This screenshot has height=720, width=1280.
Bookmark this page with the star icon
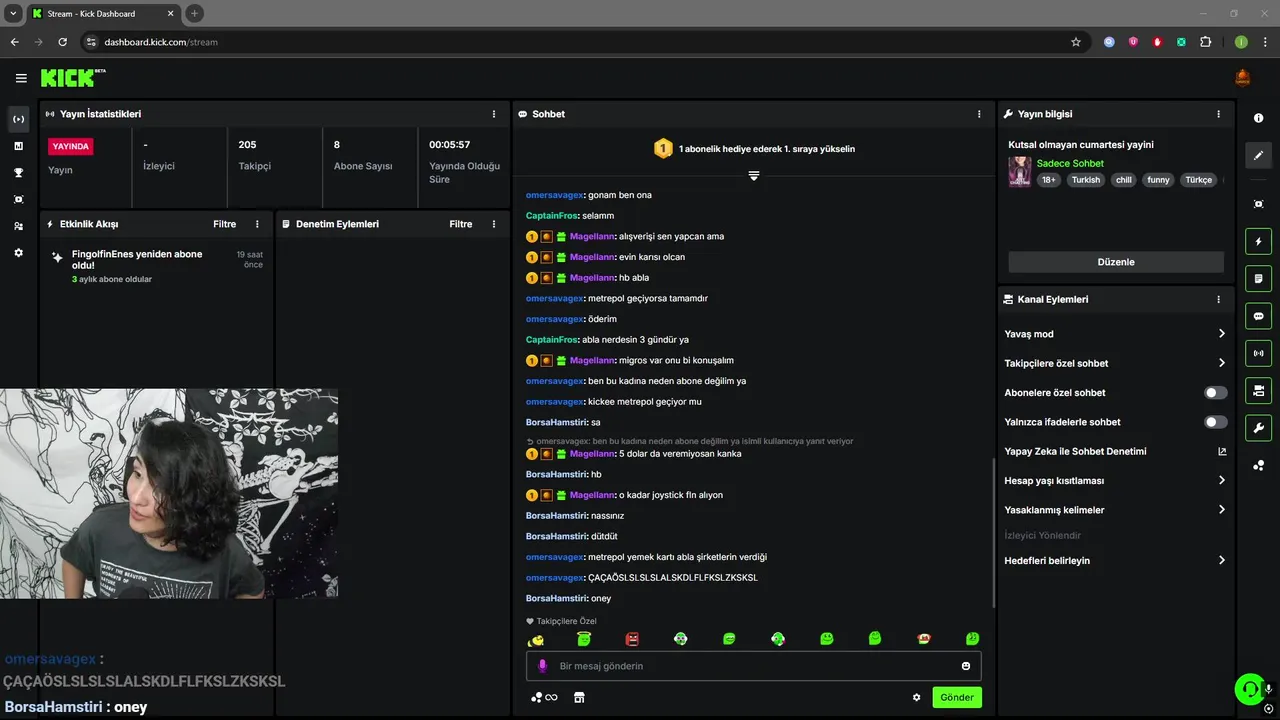[x=1076, y=42]
